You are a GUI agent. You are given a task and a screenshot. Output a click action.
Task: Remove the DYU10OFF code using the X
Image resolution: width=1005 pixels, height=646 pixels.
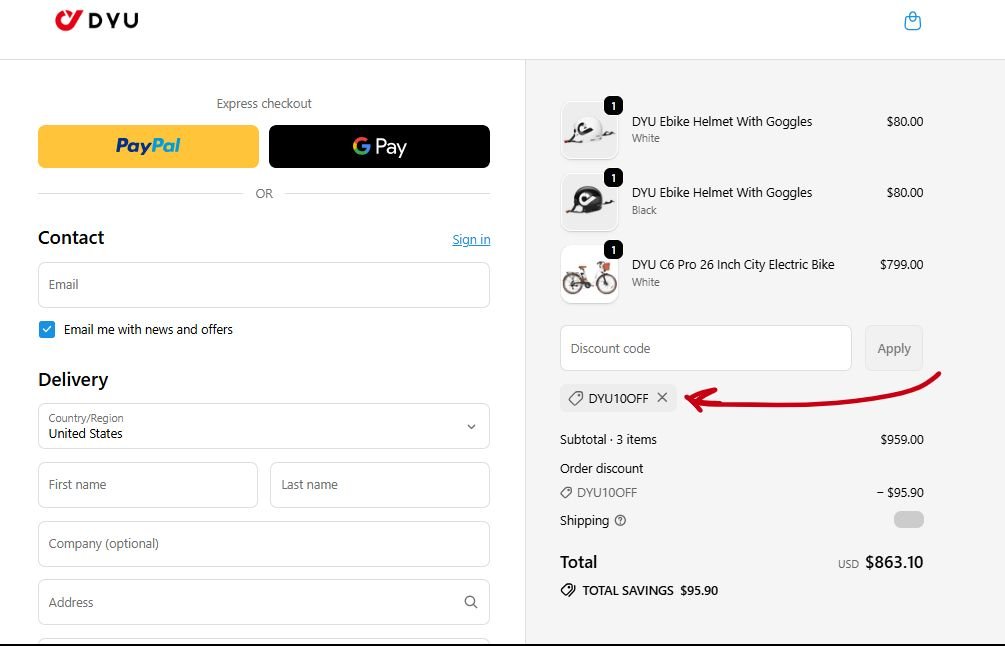pos(662,397)
